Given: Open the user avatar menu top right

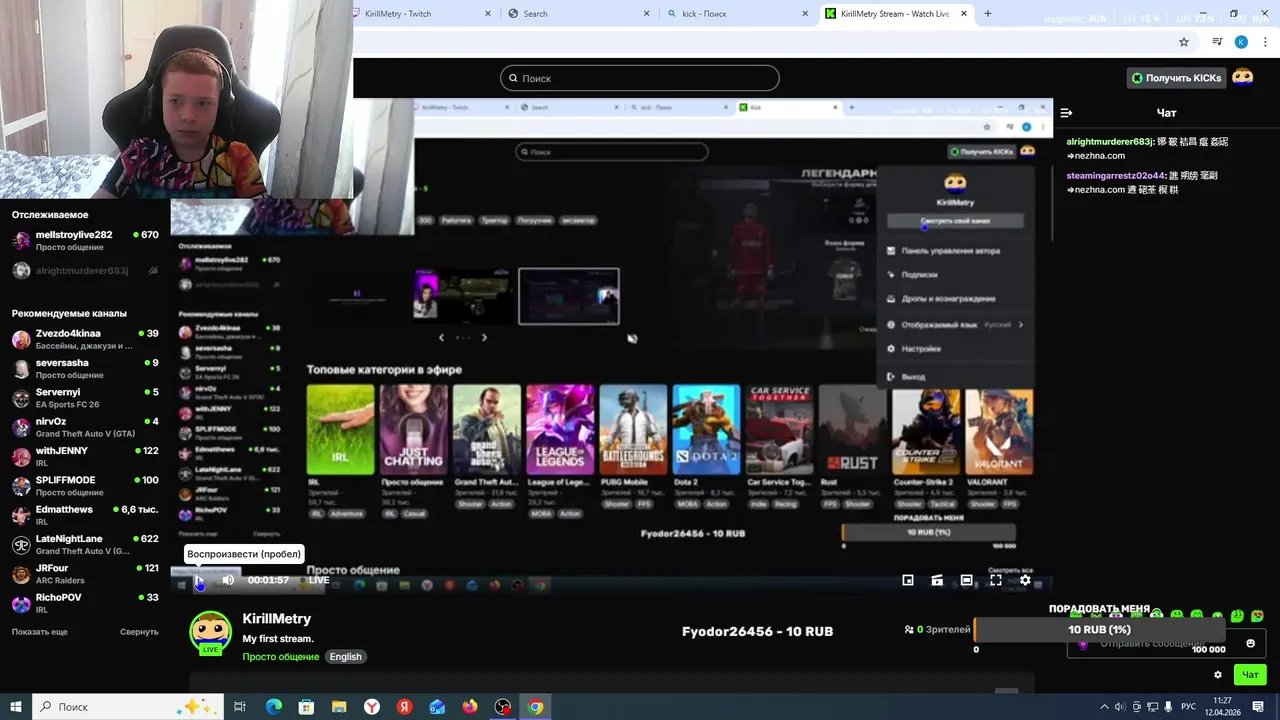Looking at the screenshot, I should [1243, 77].
